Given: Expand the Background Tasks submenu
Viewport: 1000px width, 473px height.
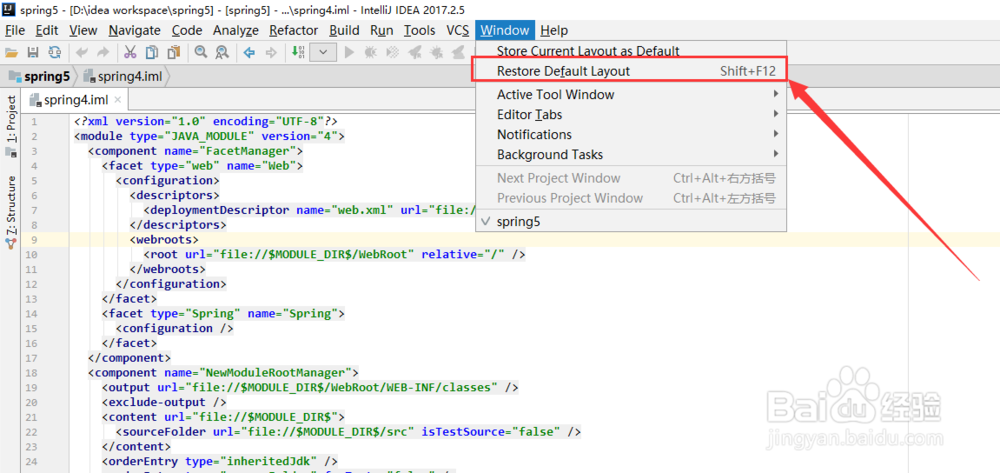Looking at the screenshot, I should (x=632, y=154).
